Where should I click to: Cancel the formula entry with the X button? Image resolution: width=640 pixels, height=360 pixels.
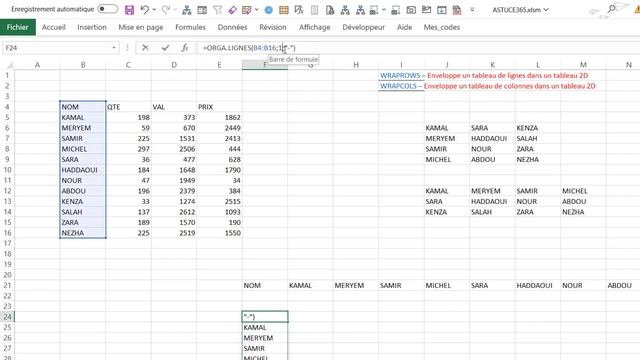pyautogui.click(x=145, y=48)
